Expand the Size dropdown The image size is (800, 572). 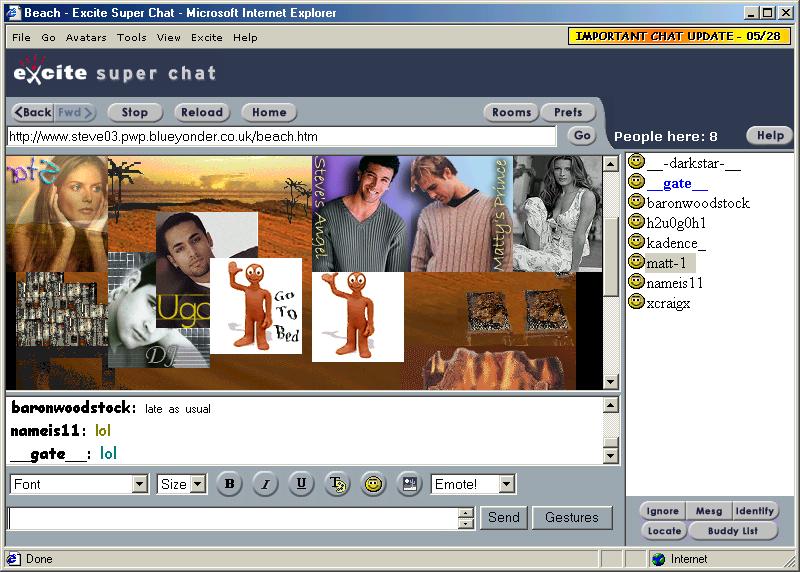[197, 484]
